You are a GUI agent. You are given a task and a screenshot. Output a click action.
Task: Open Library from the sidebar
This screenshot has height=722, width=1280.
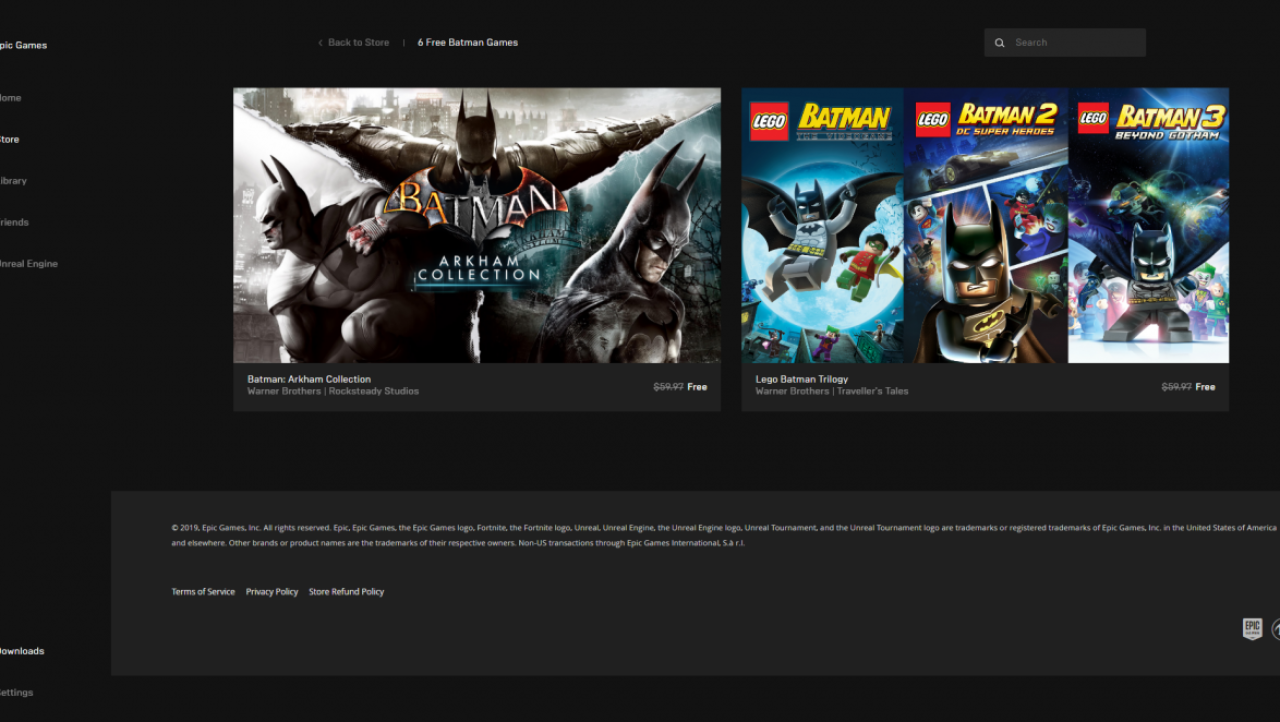[13, 181]
